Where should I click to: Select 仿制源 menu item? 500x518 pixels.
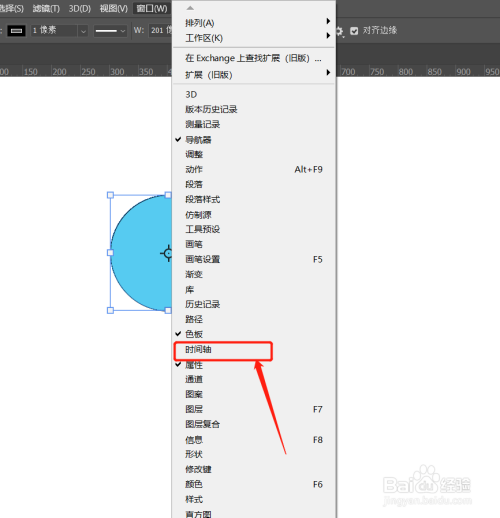pyautogui.click(x=254, y=215)
